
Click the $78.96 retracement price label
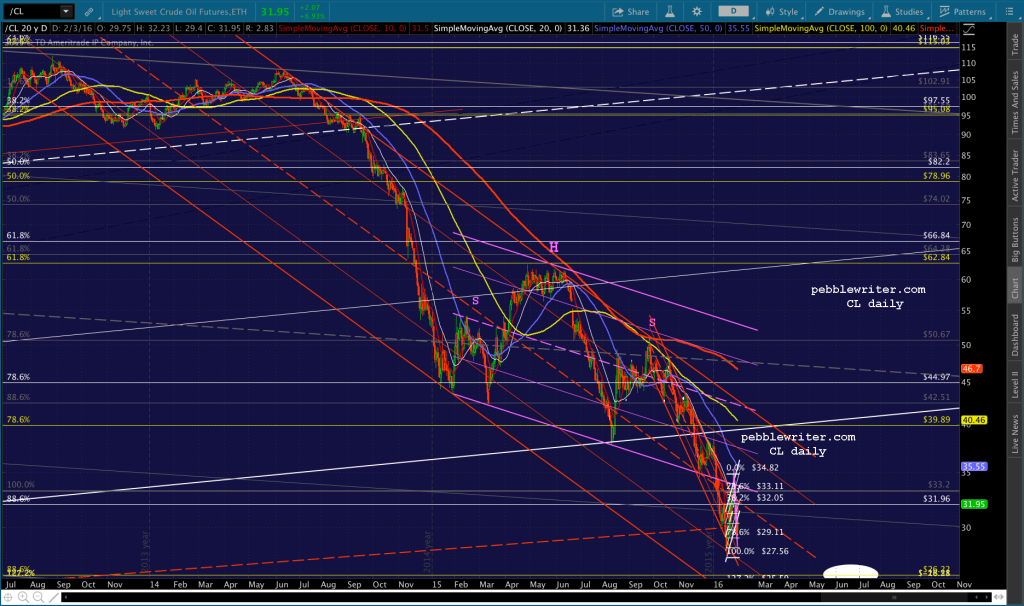click(936, 176)
